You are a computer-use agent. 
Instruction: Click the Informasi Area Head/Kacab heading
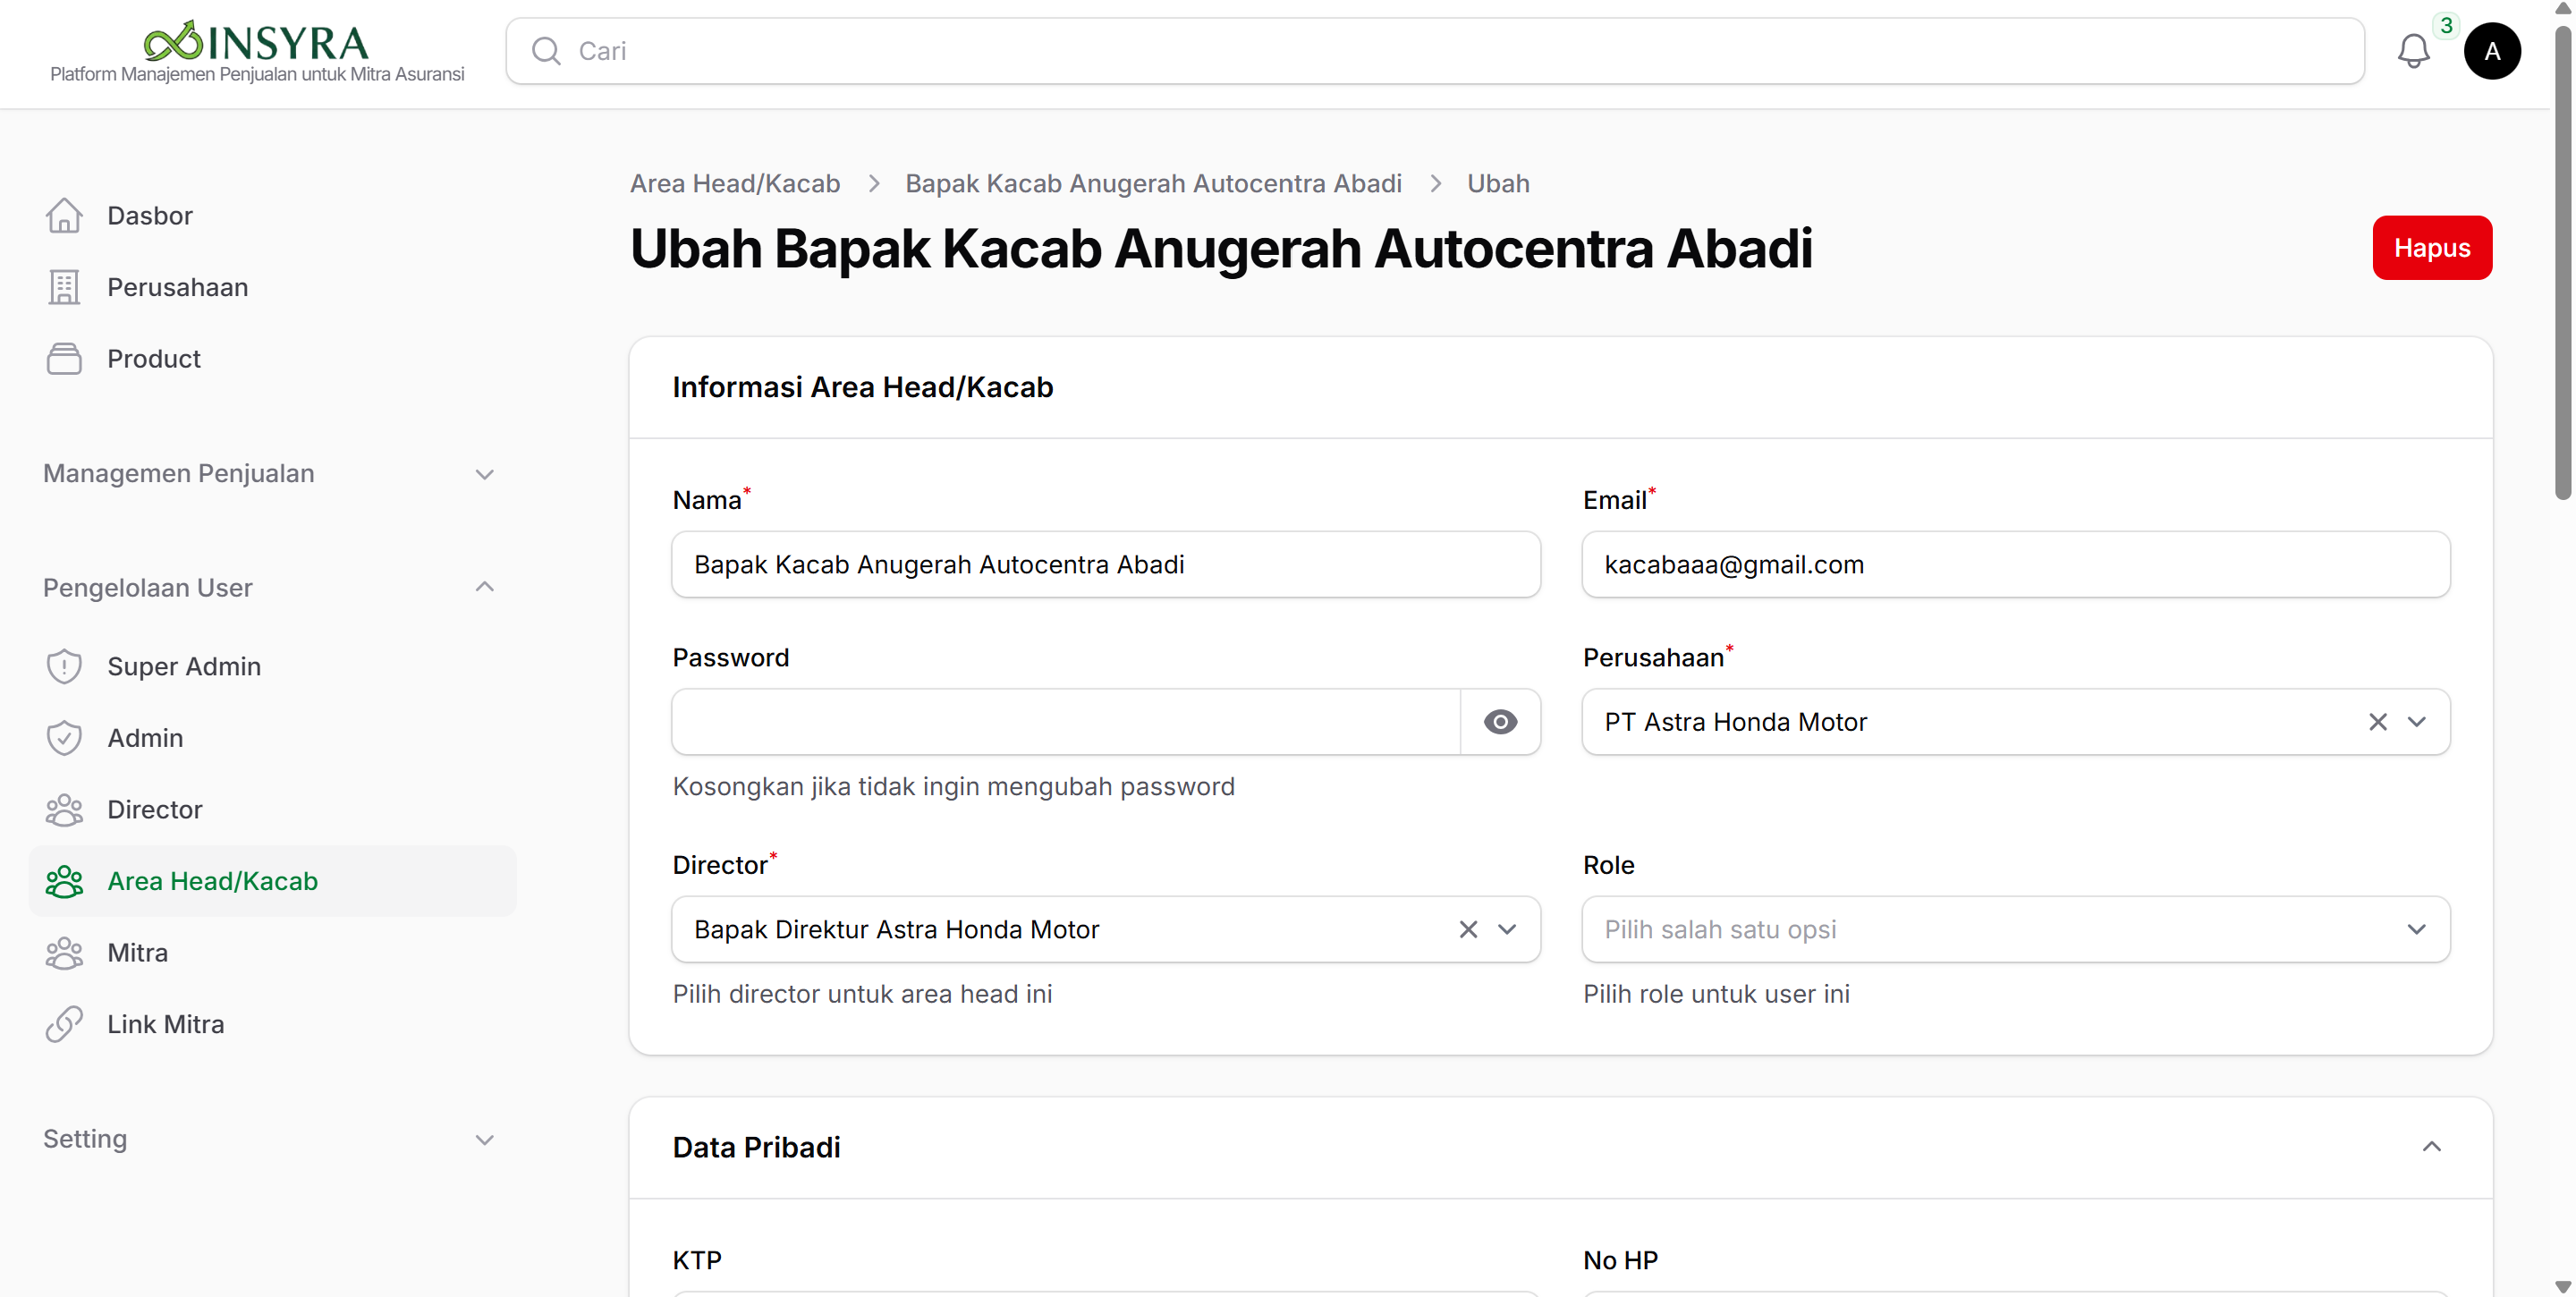862,387
